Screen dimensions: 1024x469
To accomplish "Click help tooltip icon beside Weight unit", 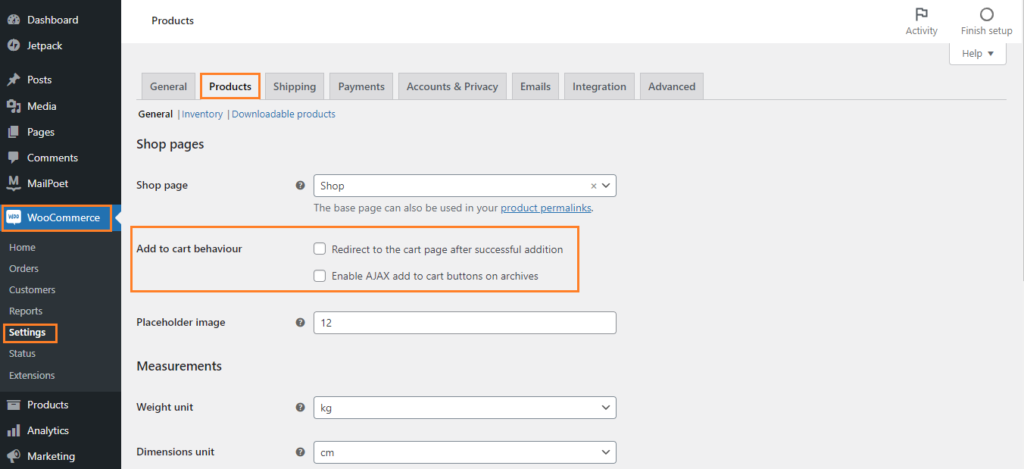I will (x=300, y=407).
